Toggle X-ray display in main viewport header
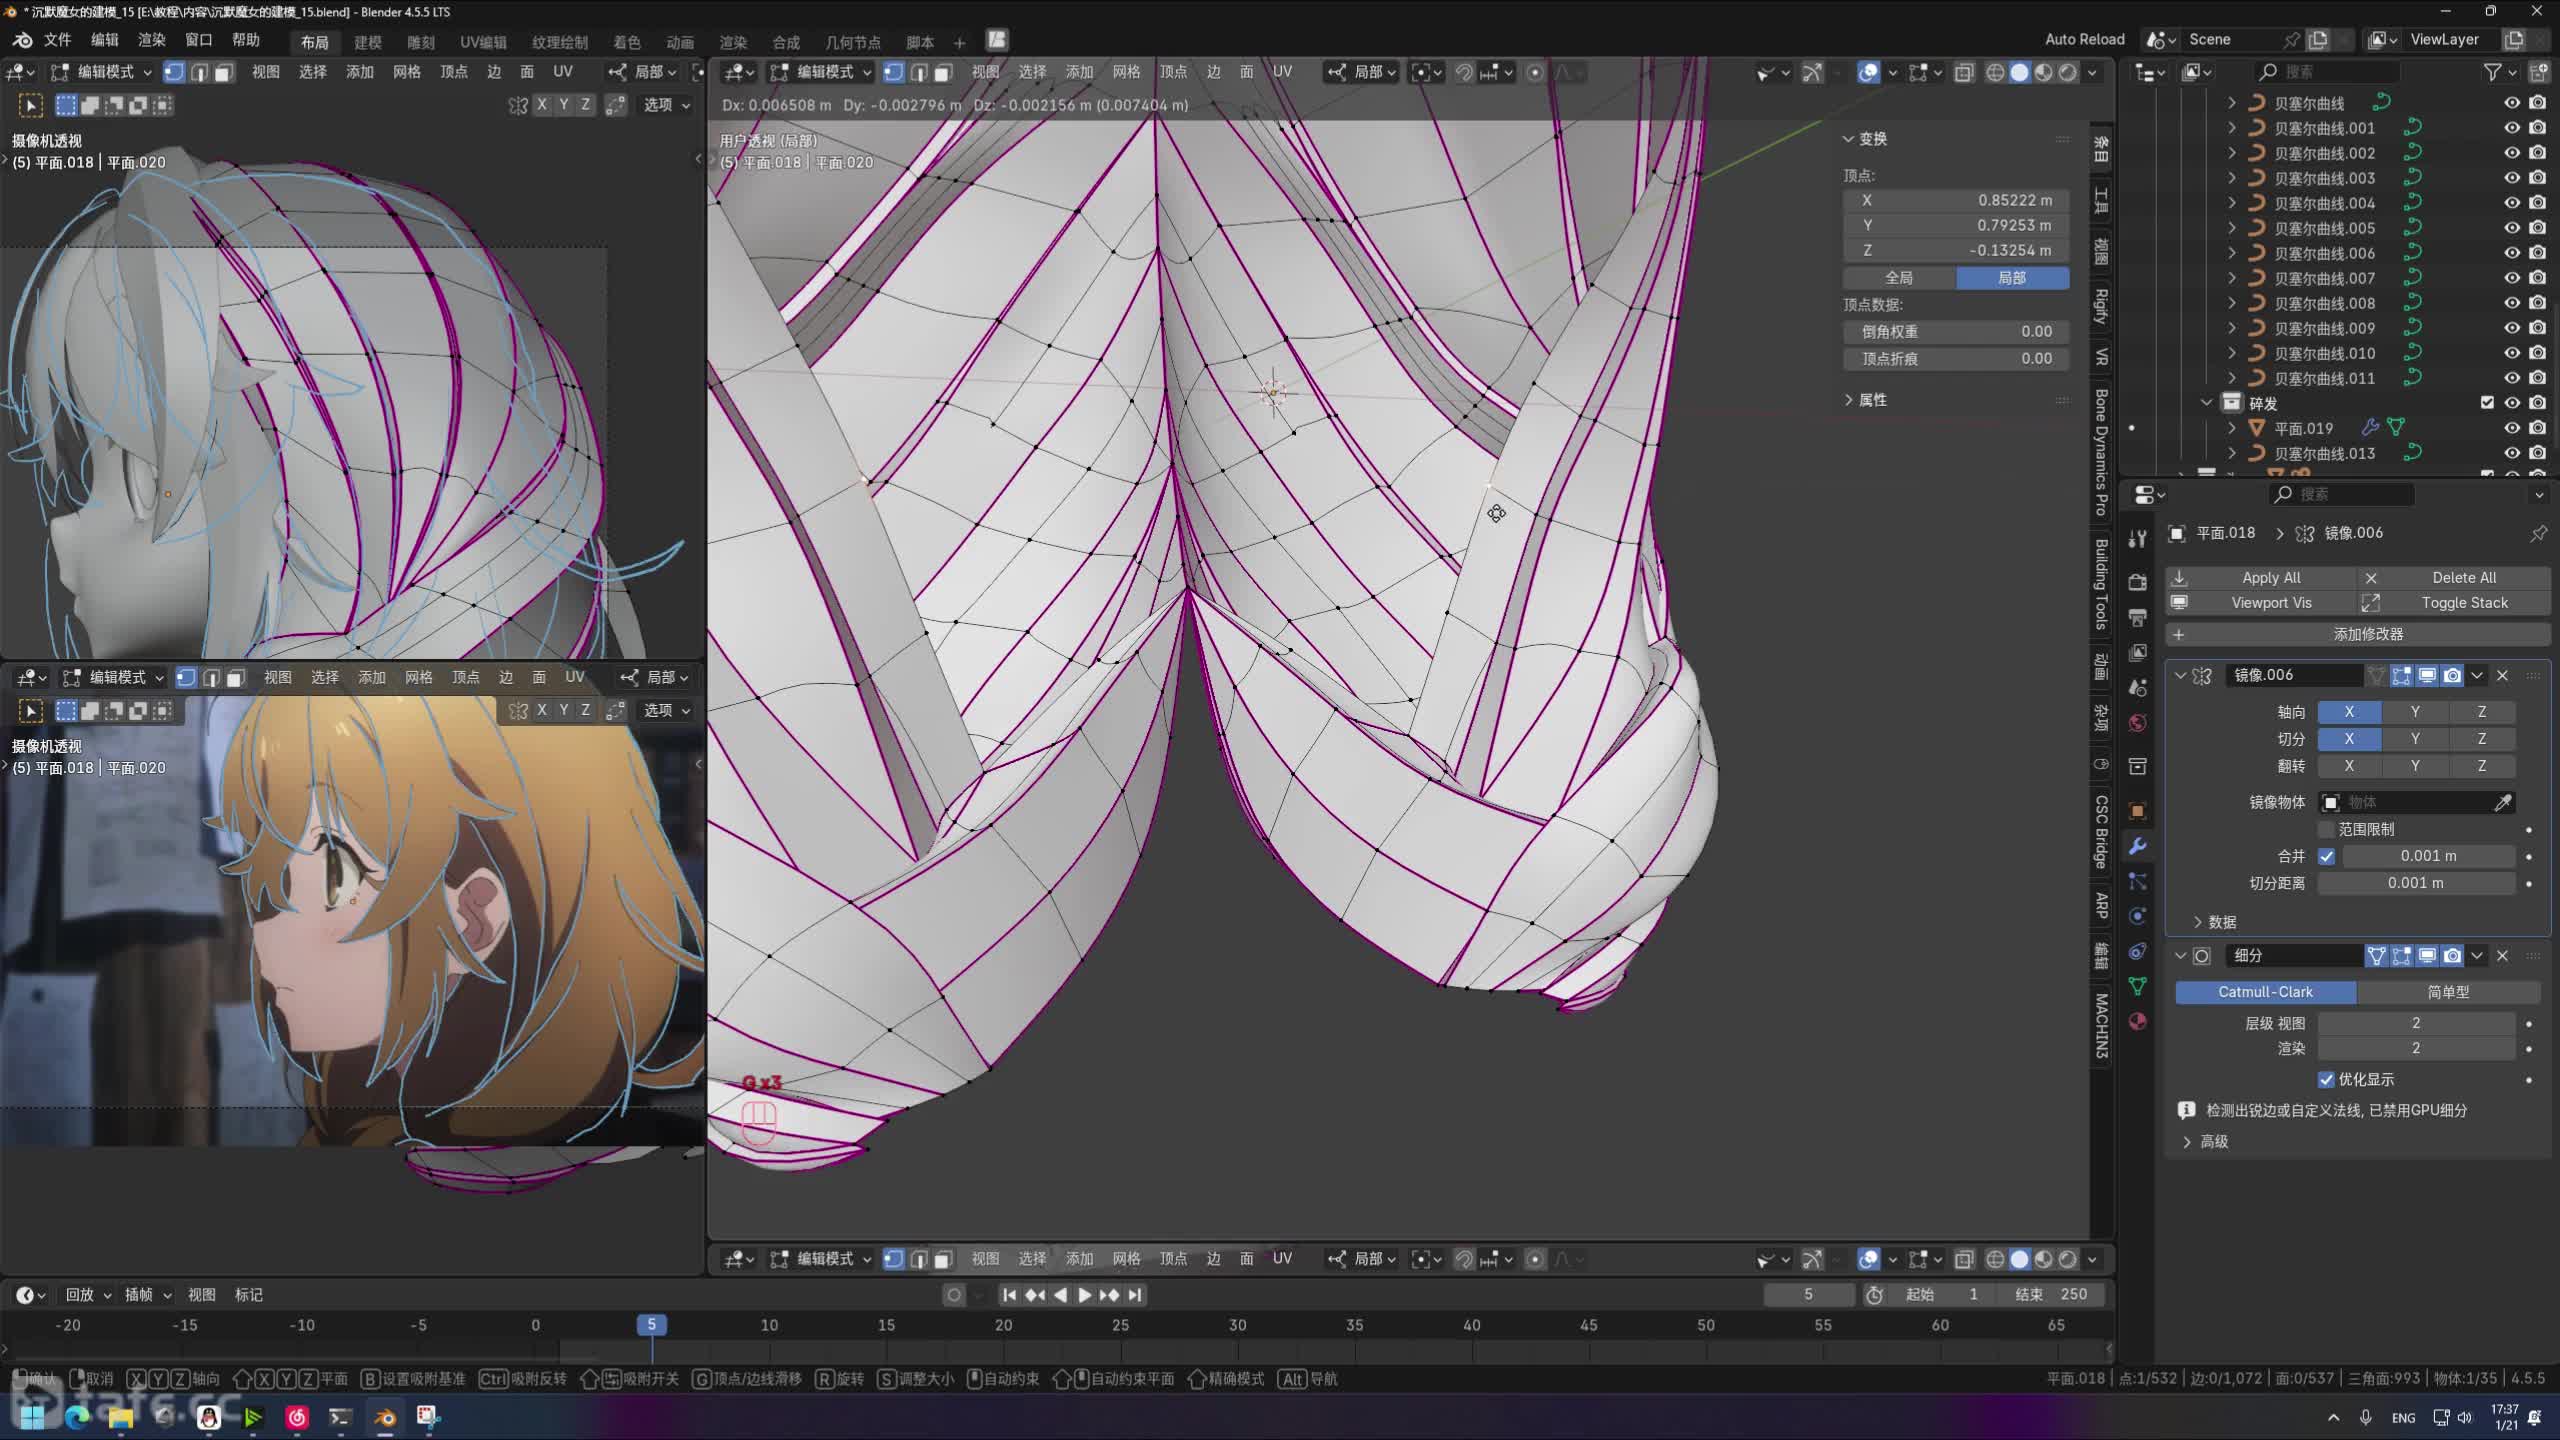 1964,72
